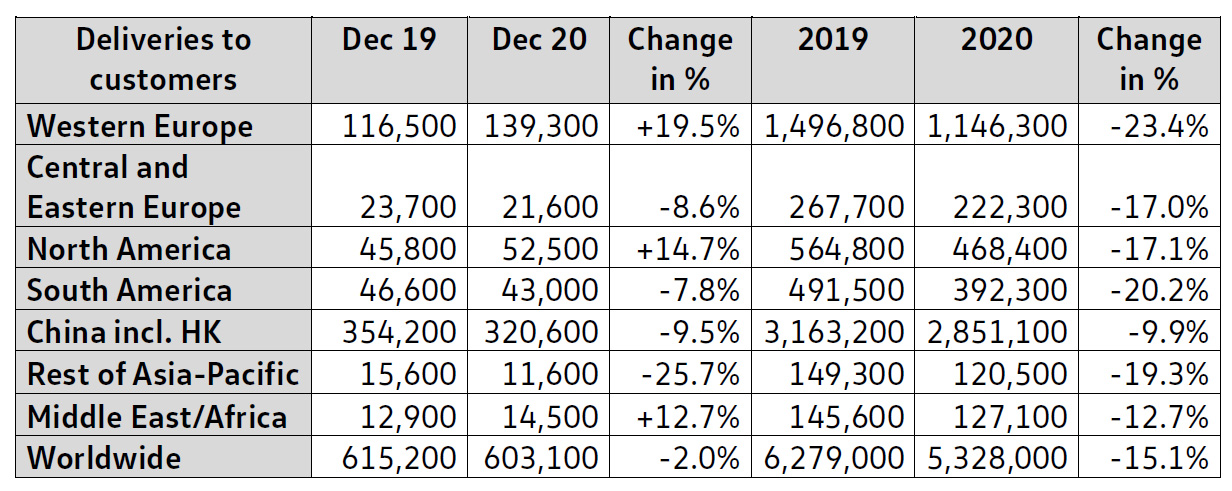Screen dimensions: 1232x491
Task: Click the 'Rest of Asia-Pacific' row label
Action: click(x=163, y=374)
